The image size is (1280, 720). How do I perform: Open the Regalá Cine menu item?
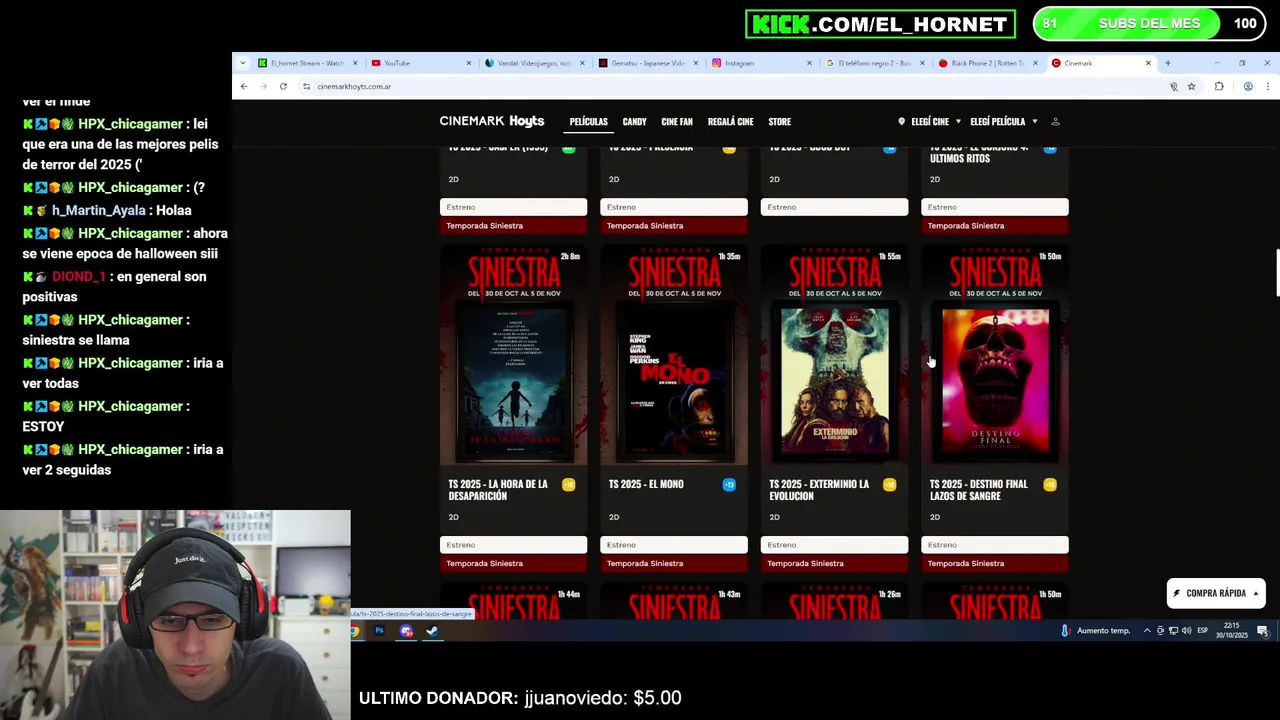730,122
